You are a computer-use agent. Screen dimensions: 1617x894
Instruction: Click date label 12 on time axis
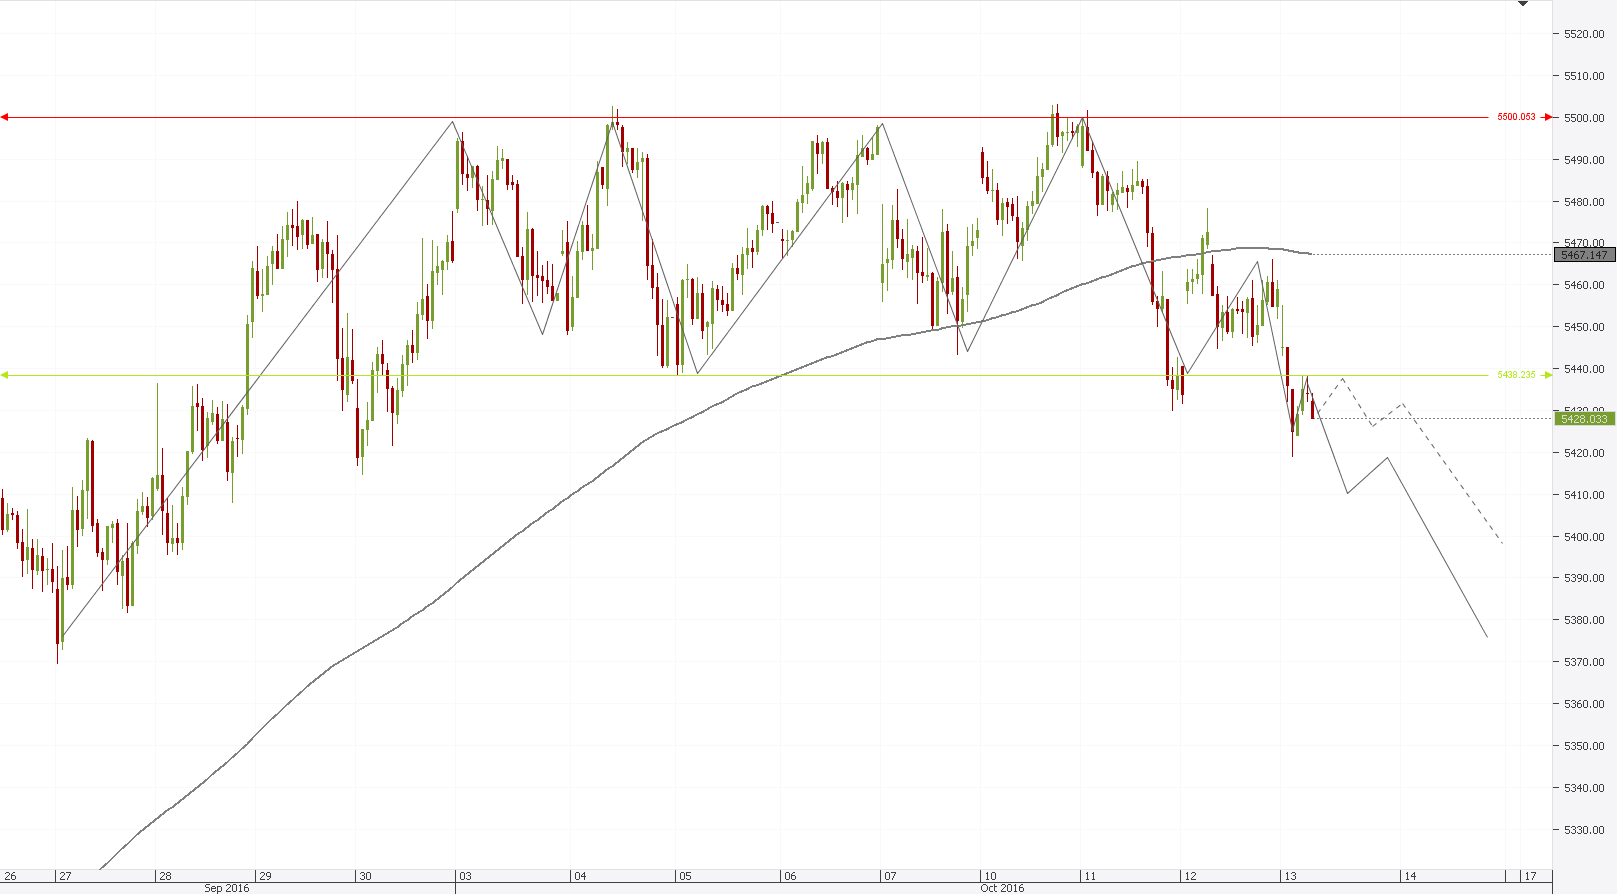(x=1190, y=876)
